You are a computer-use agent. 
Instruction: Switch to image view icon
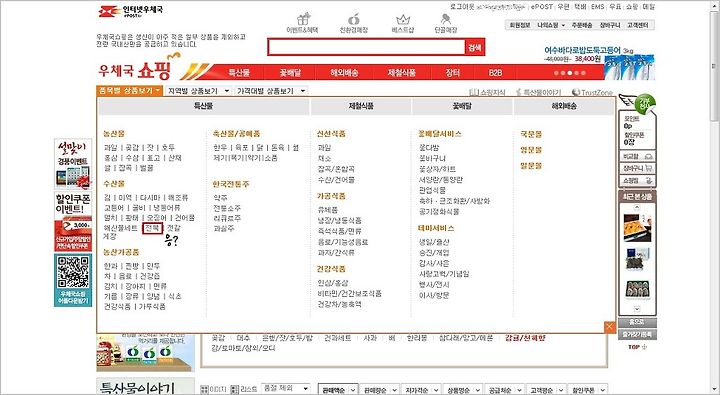pos(205,389)
